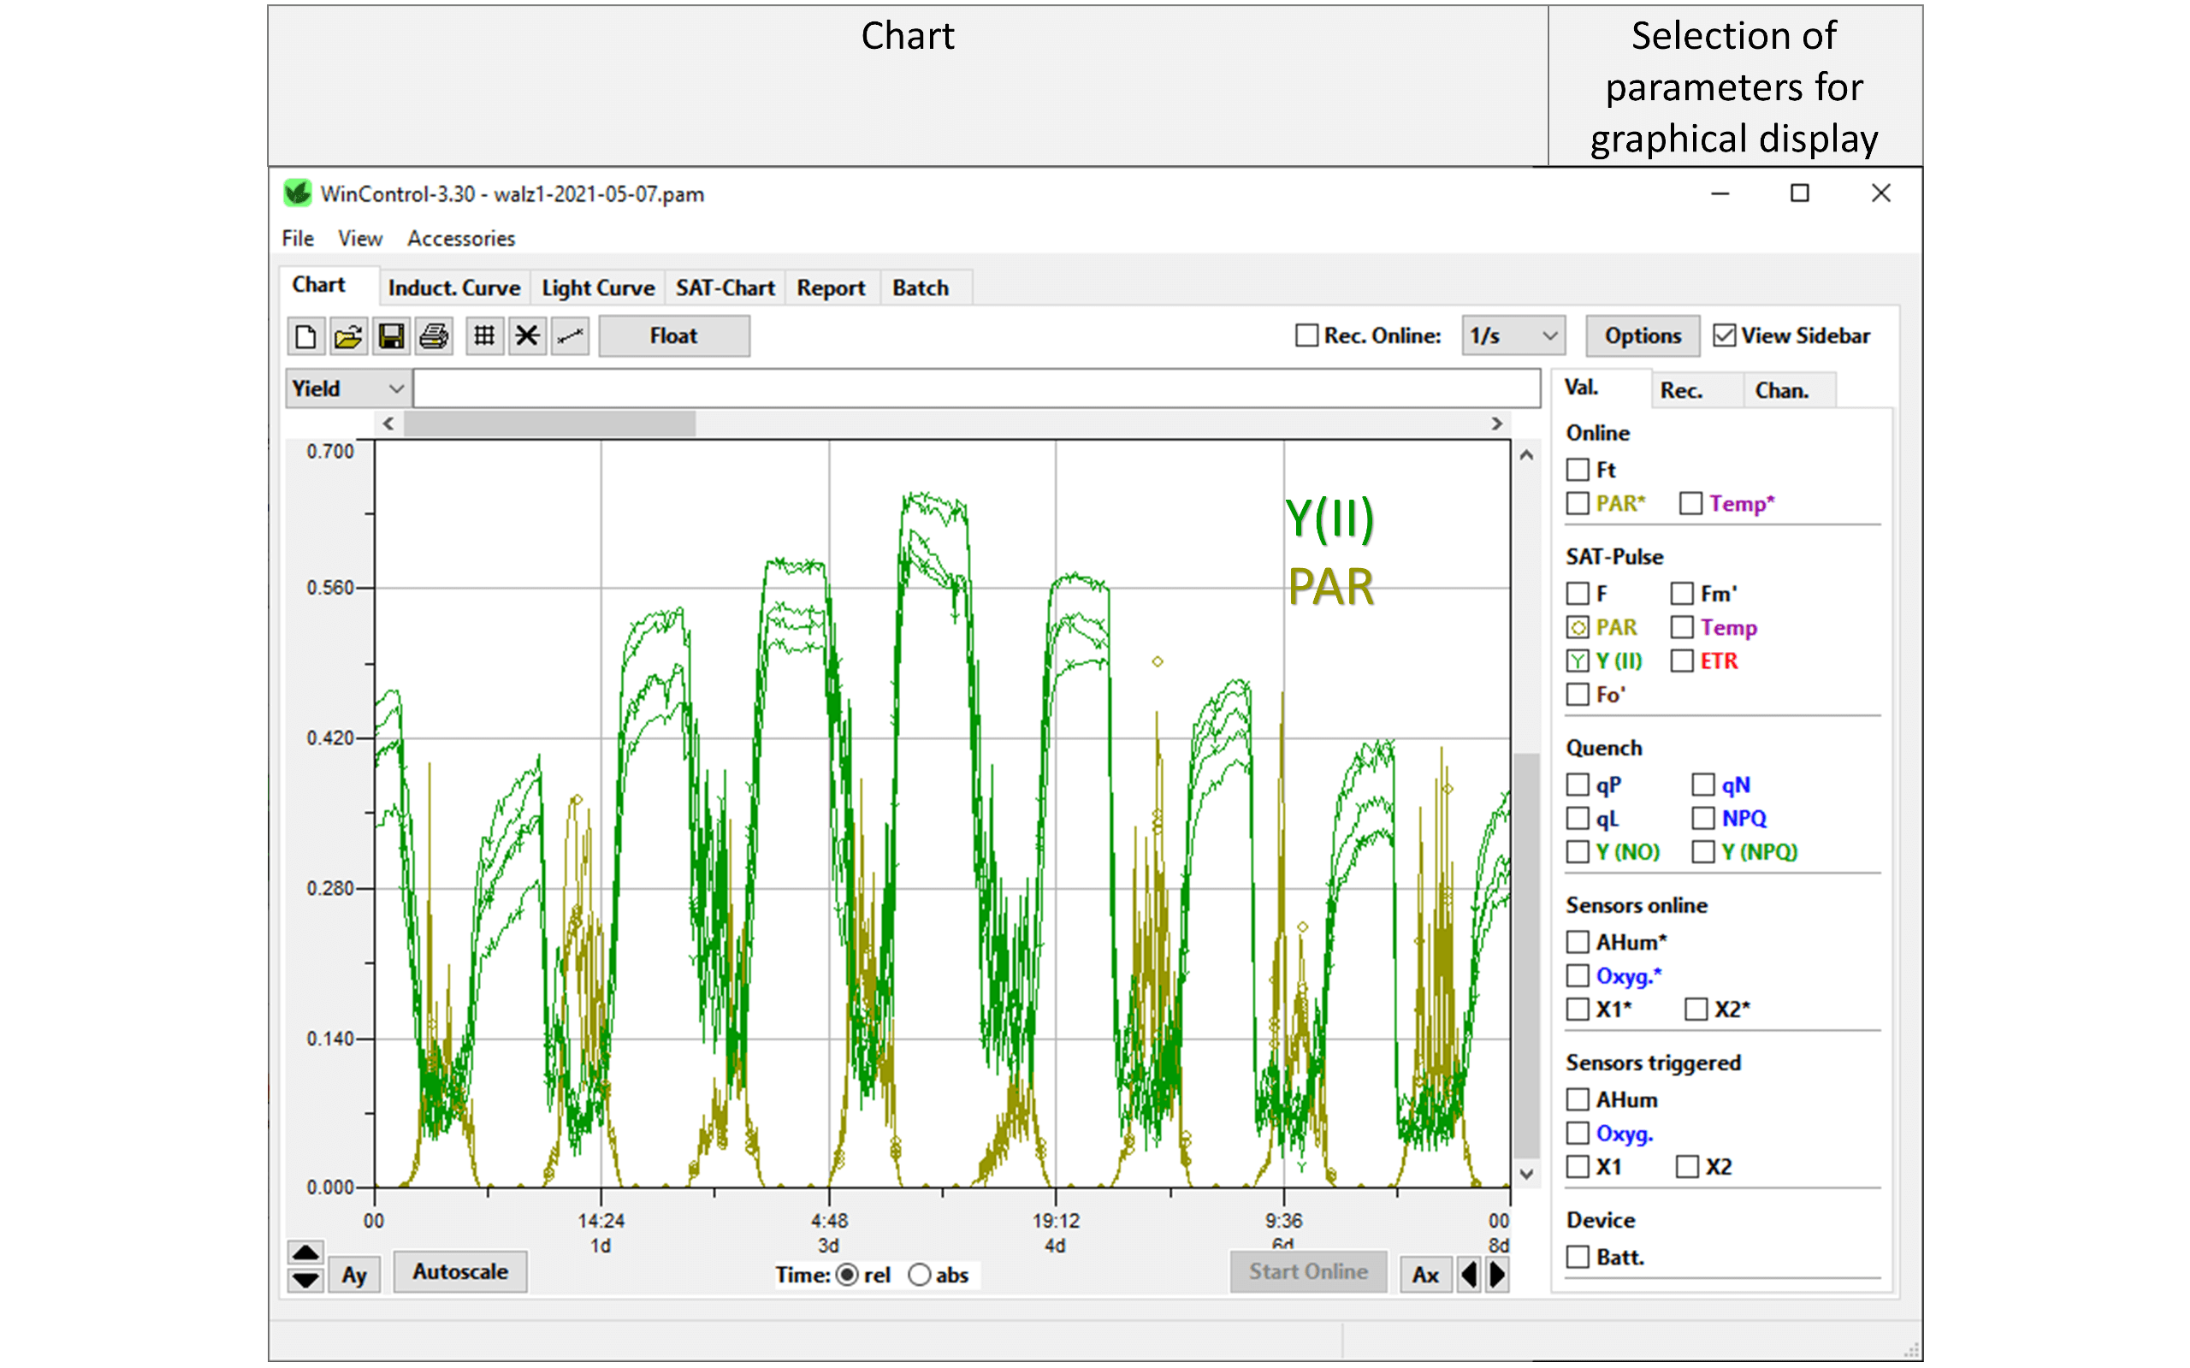Click the line-with-points toolbar icon
Screen dimensions: 2190x1368
point(570,336)
